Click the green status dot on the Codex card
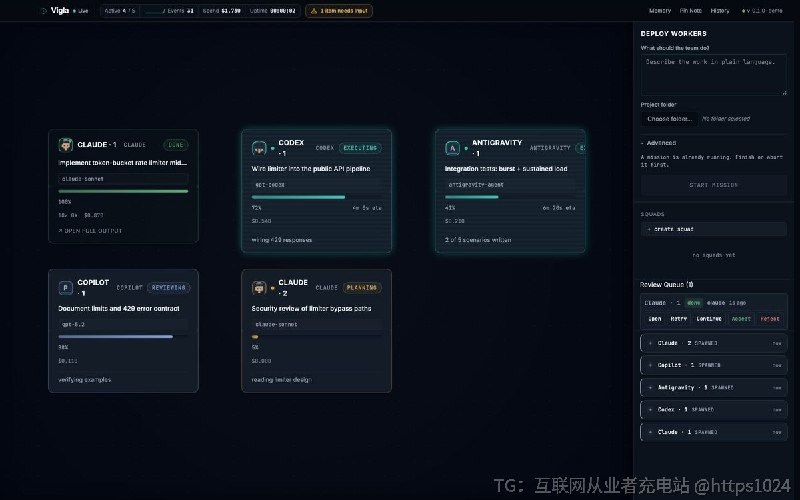 click(272, 148)
